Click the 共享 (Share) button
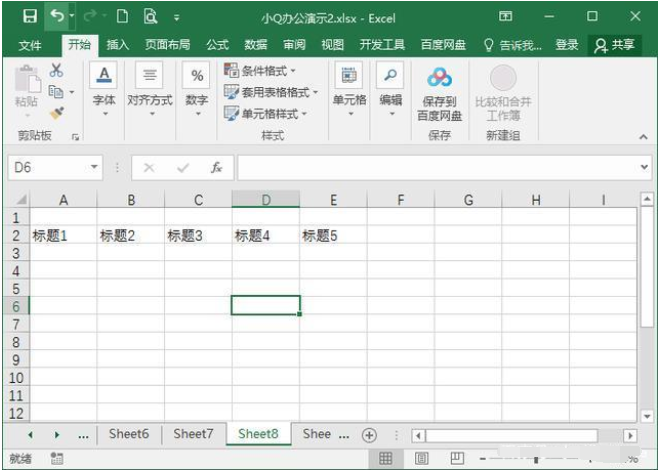The height and width of the screenshot is (472, 661). 614,45
